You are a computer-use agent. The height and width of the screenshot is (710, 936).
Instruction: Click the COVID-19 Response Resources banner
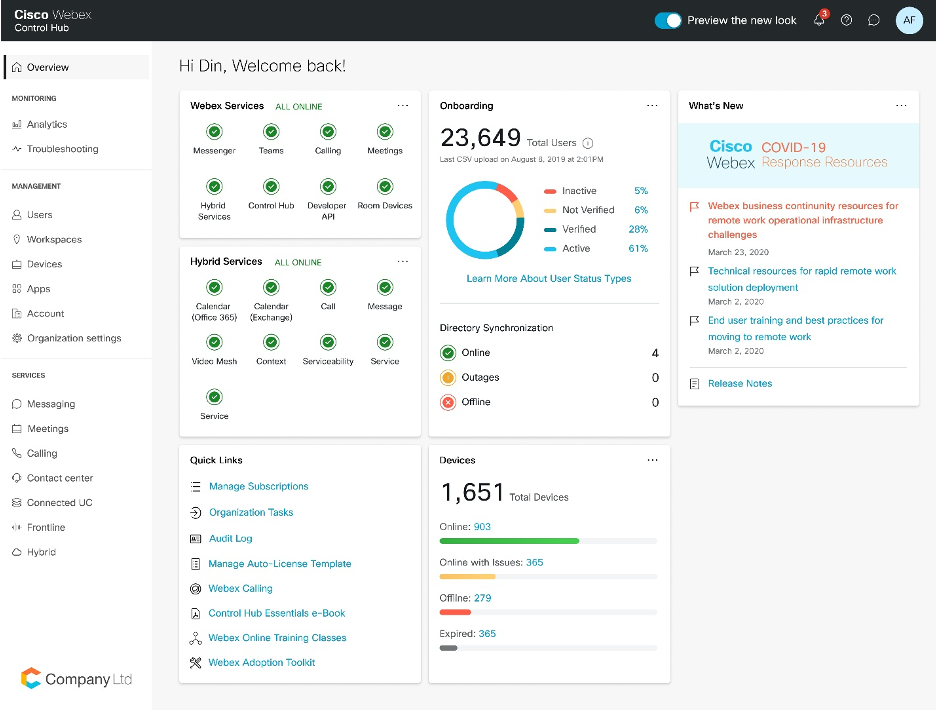pyautogui.click(x=798, y=155)
